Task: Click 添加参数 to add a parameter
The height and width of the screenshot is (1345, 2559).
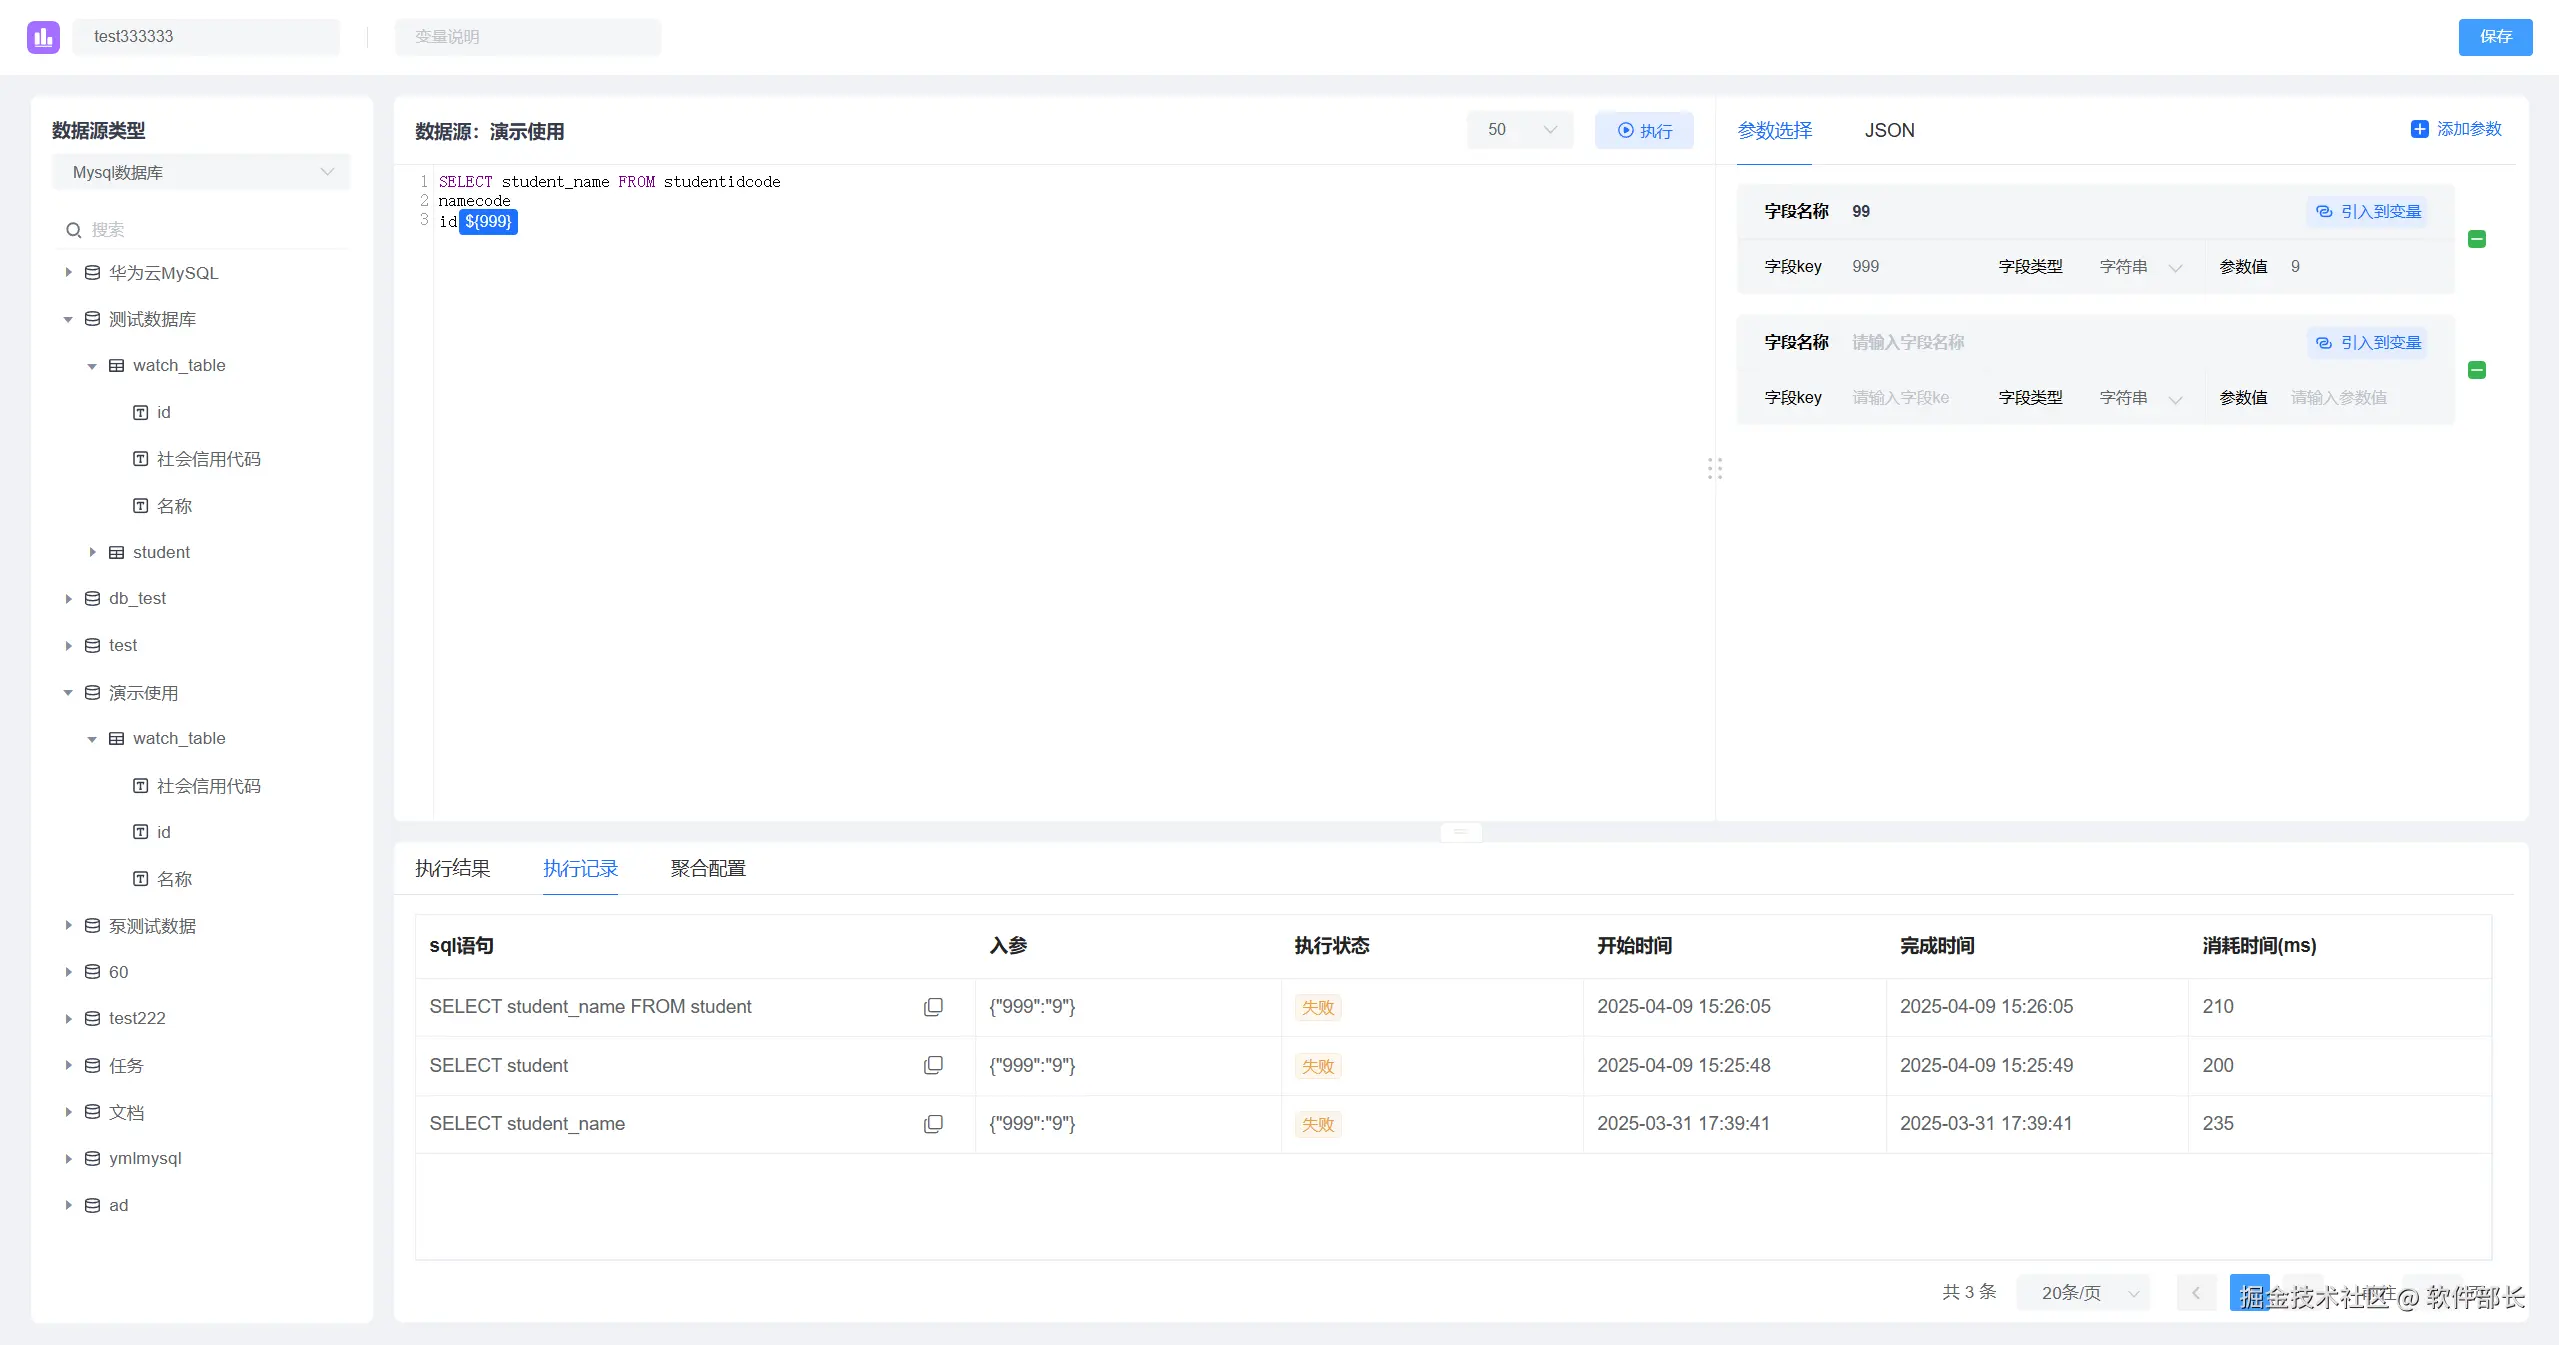Action: (2455, 129)
